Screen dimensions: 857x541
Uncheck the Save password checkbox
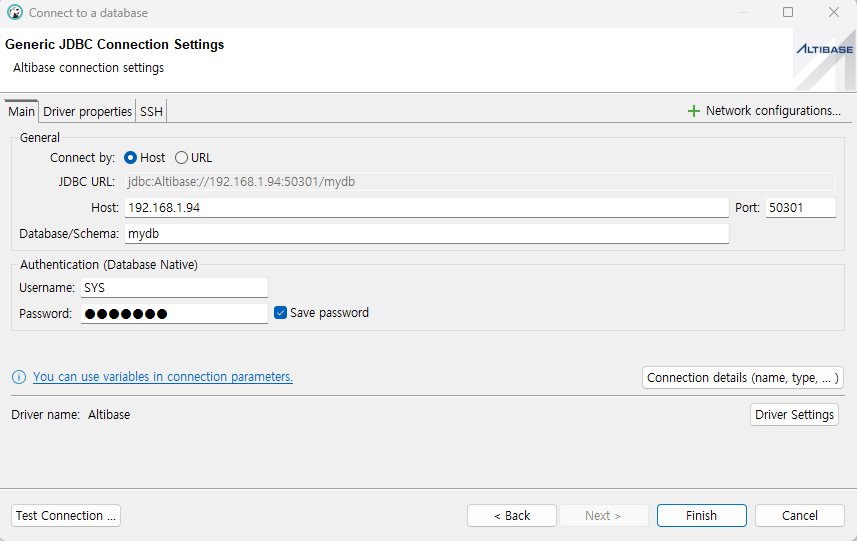click(281, 313)
